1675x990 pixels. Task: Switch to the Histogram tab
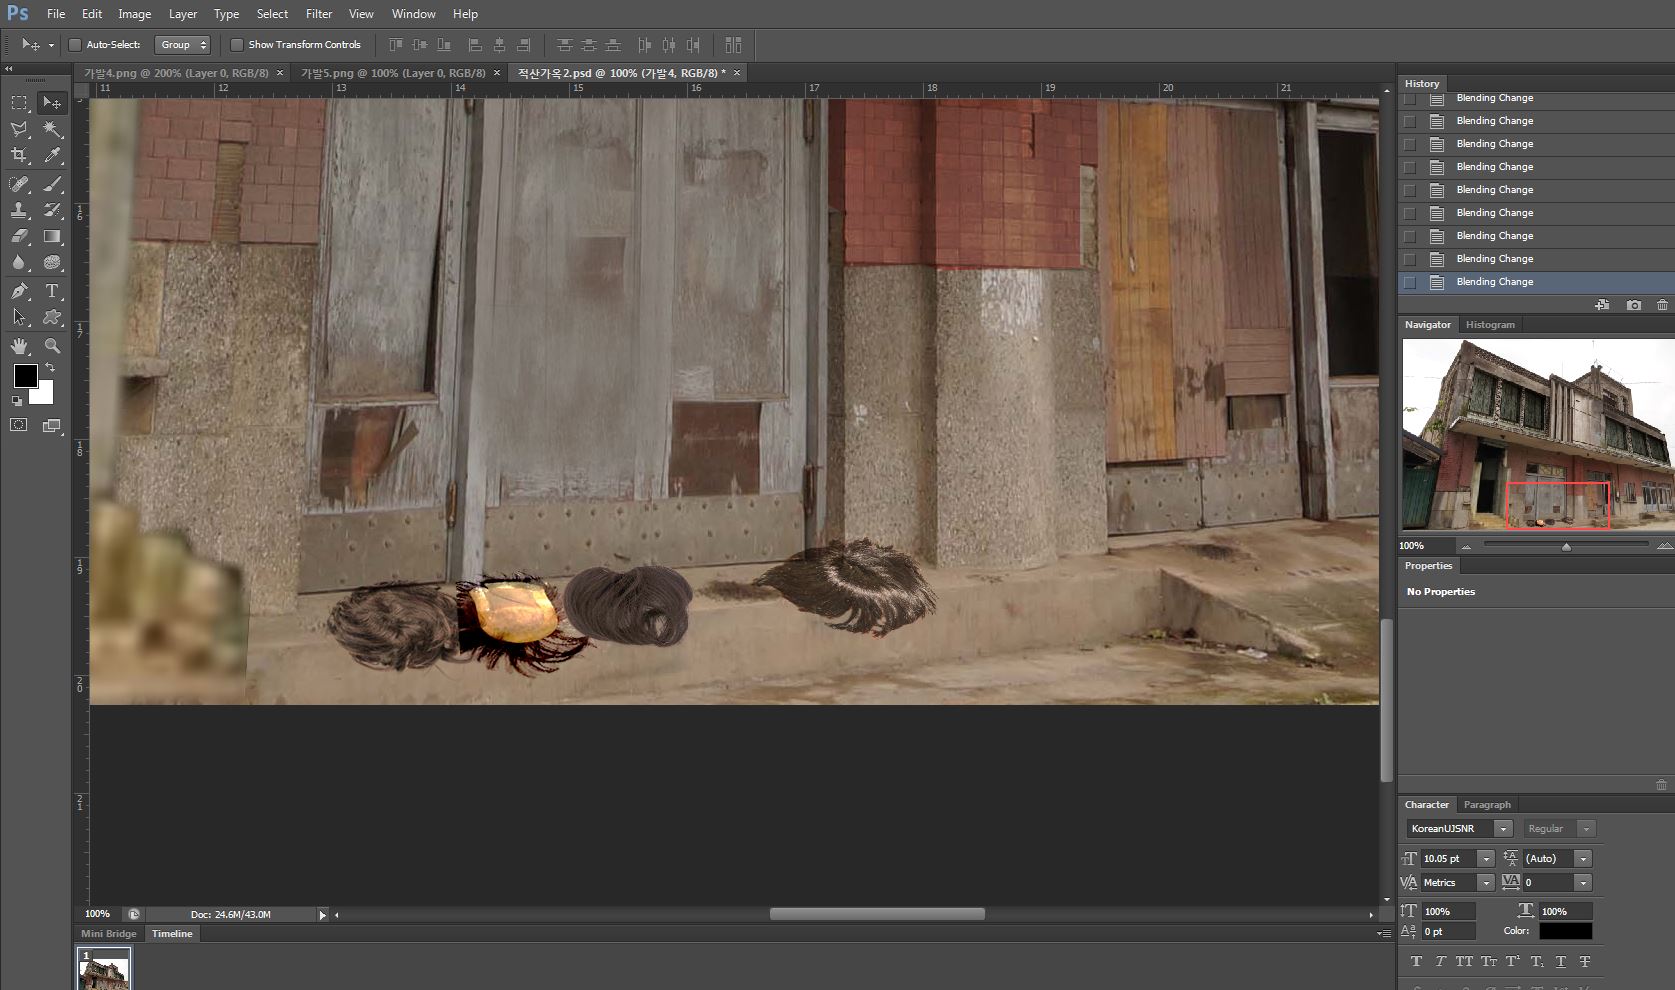tap(1490, 325)
